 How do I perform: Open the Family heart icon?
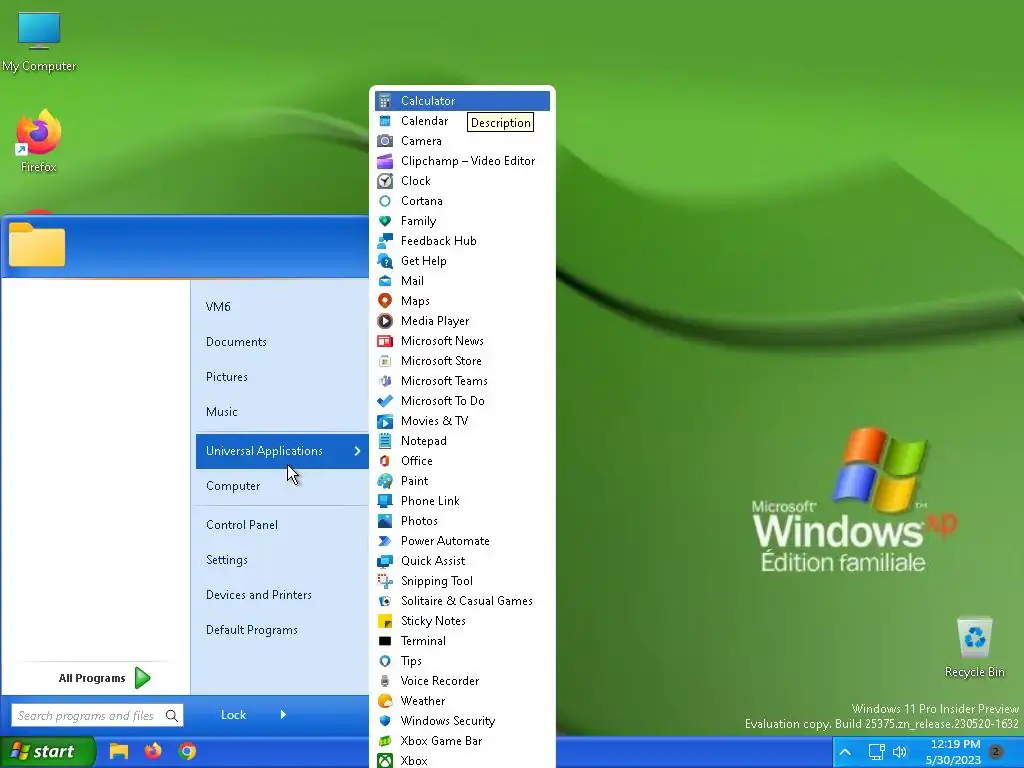385,221
